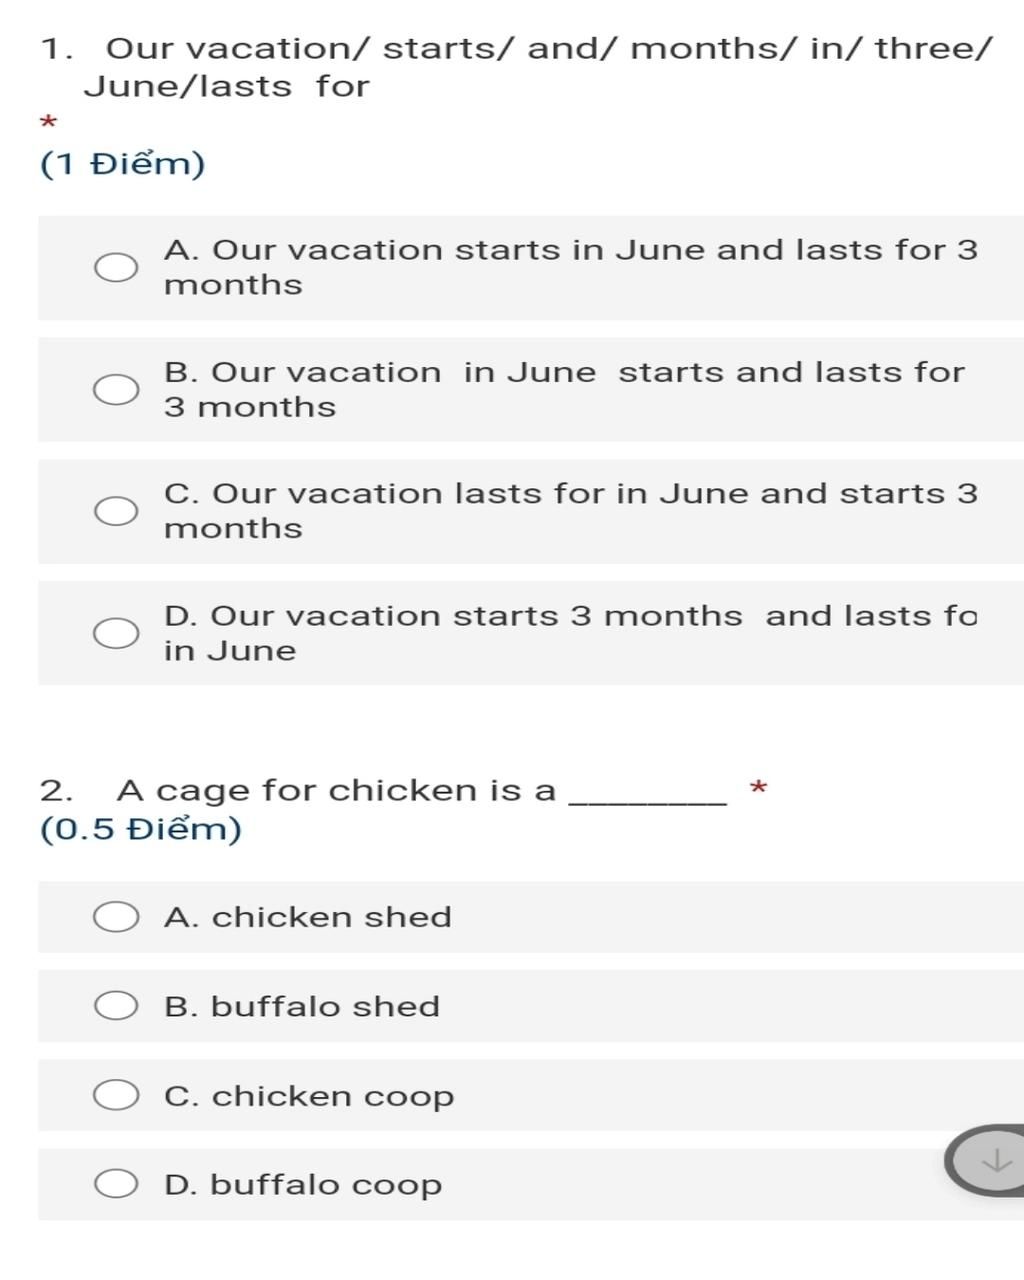The width and height of the screenshot is (1024, 1280).
Task: Choose radio option C lasts for in June
Action: (116, 511)
